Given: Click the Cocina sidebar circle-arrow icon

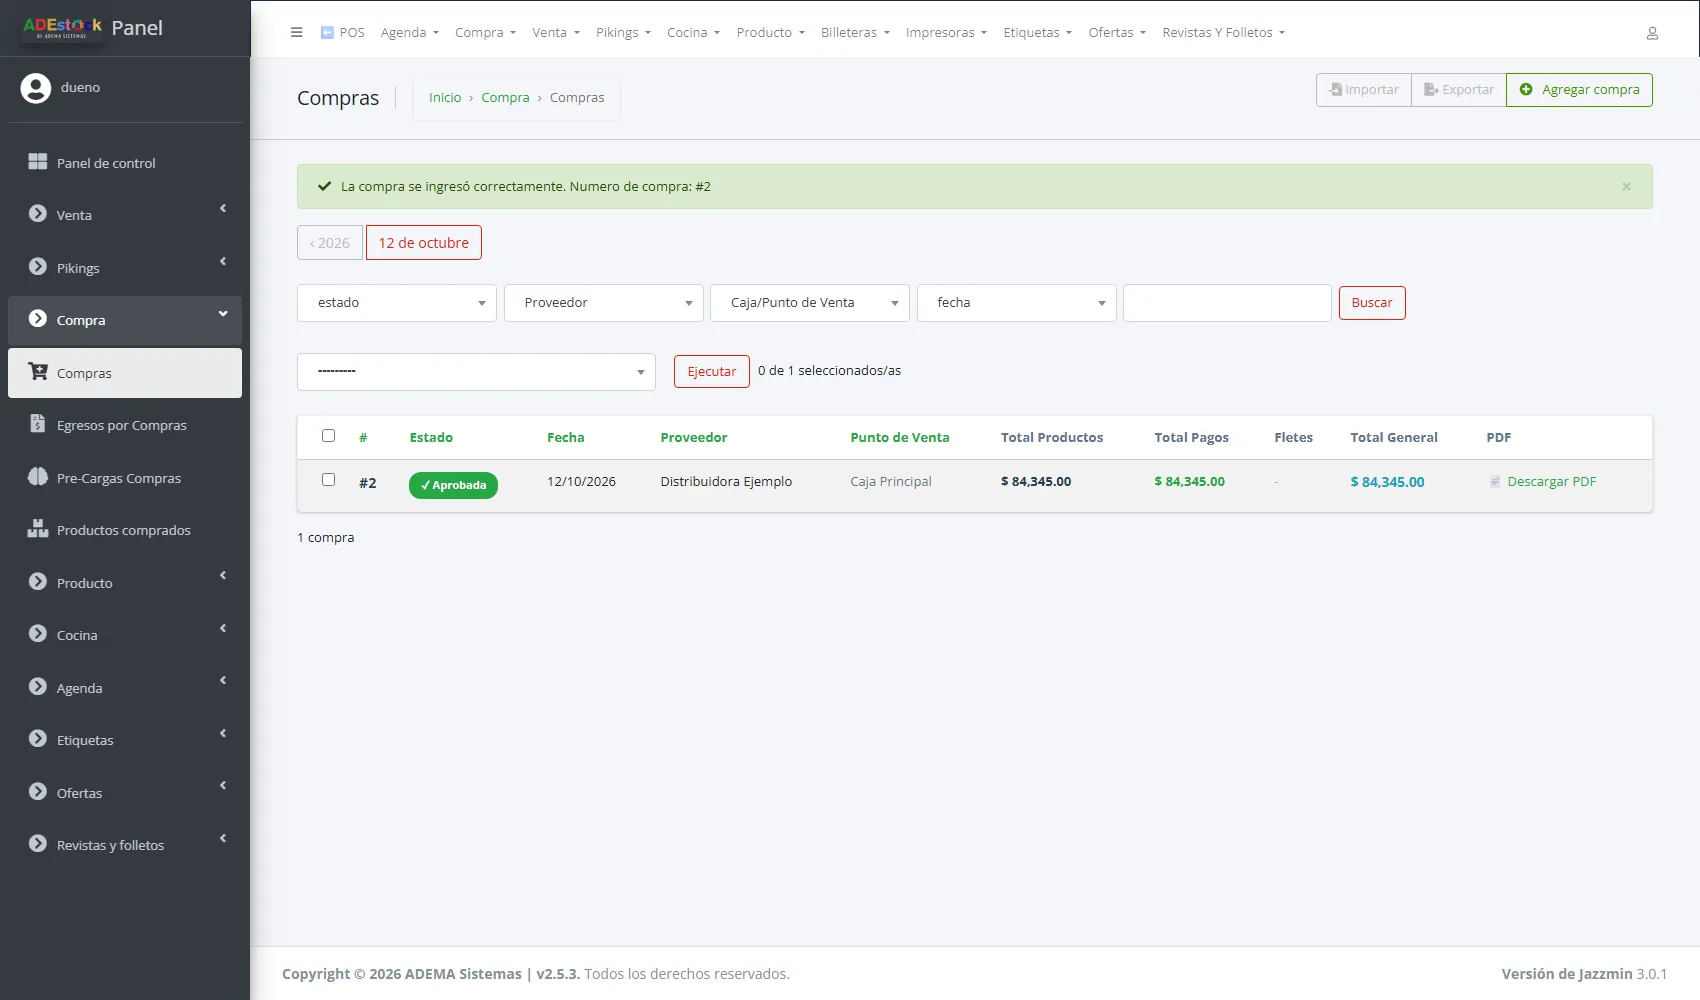Looking at the screenshot, I should (x=38, y=634).
